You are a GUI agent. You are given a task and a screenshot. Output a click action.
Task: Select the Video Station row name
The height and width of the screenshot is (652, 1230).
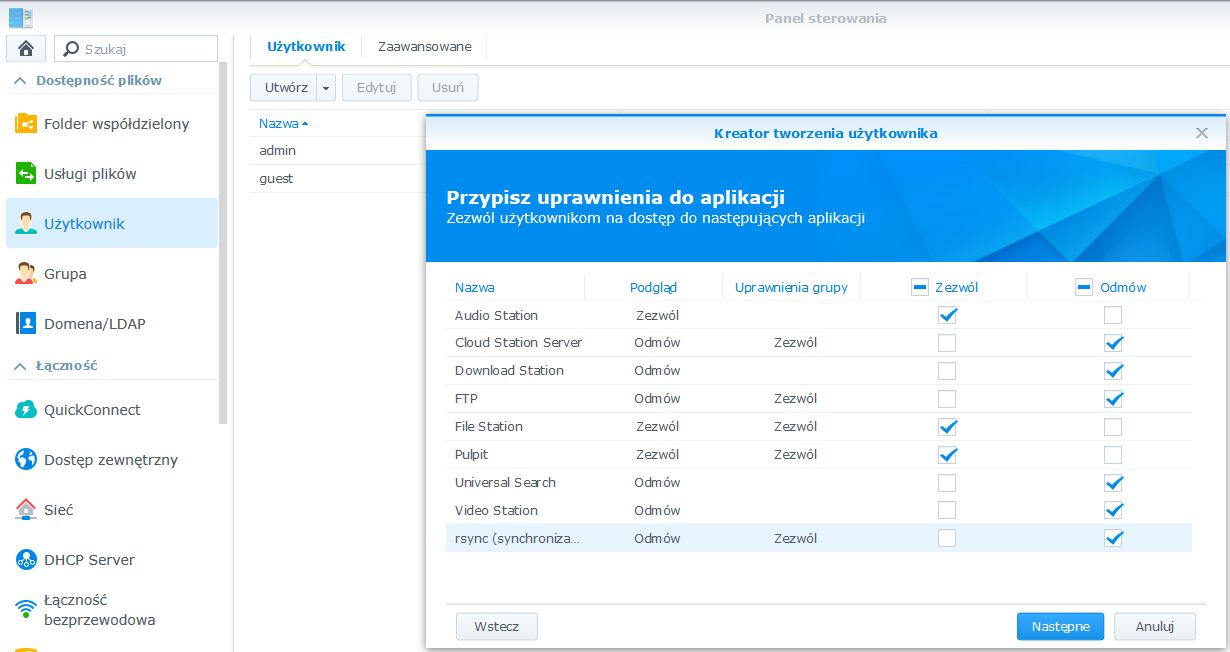click(496, 511)
